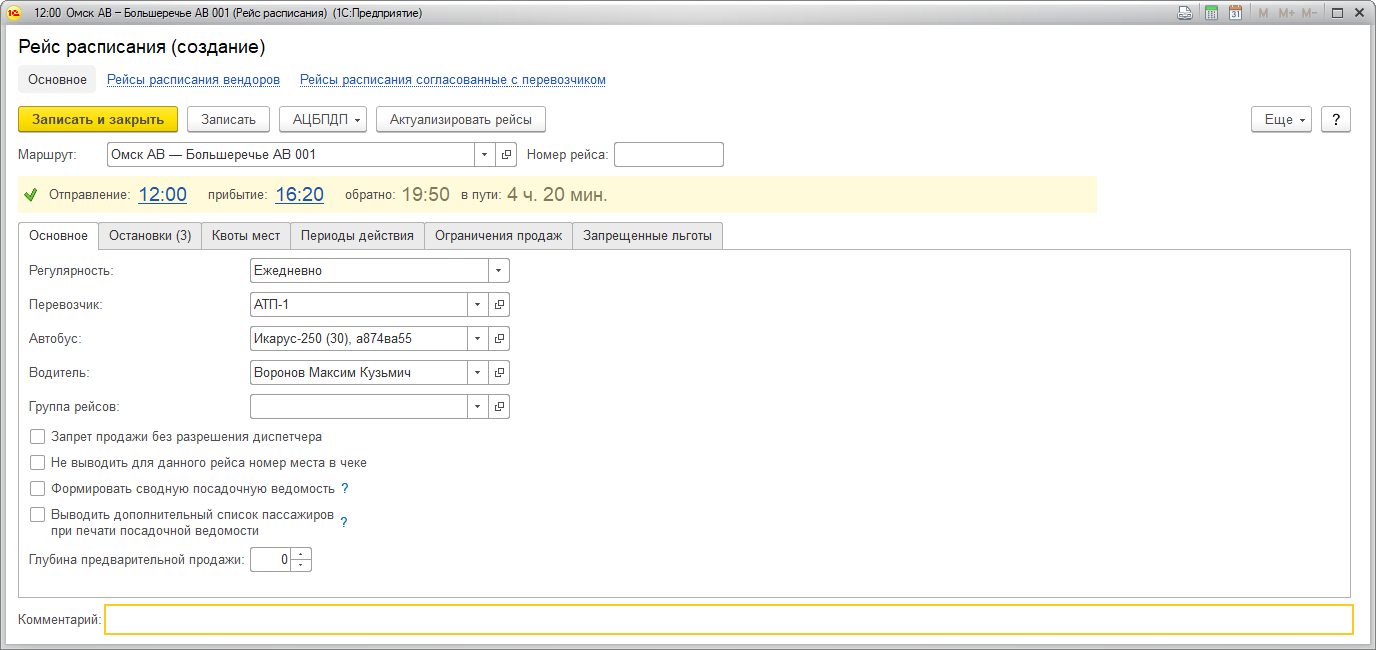Open the Маршрут field's linked record icon
This screenshot has height=650, width=1376.
point(506,155)
